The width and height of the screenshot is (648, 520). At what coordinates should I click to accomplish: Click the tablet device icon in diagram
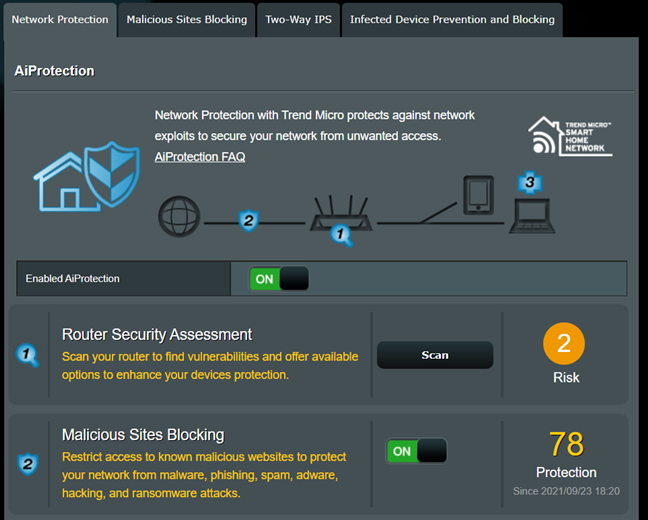tap(479, 195)
